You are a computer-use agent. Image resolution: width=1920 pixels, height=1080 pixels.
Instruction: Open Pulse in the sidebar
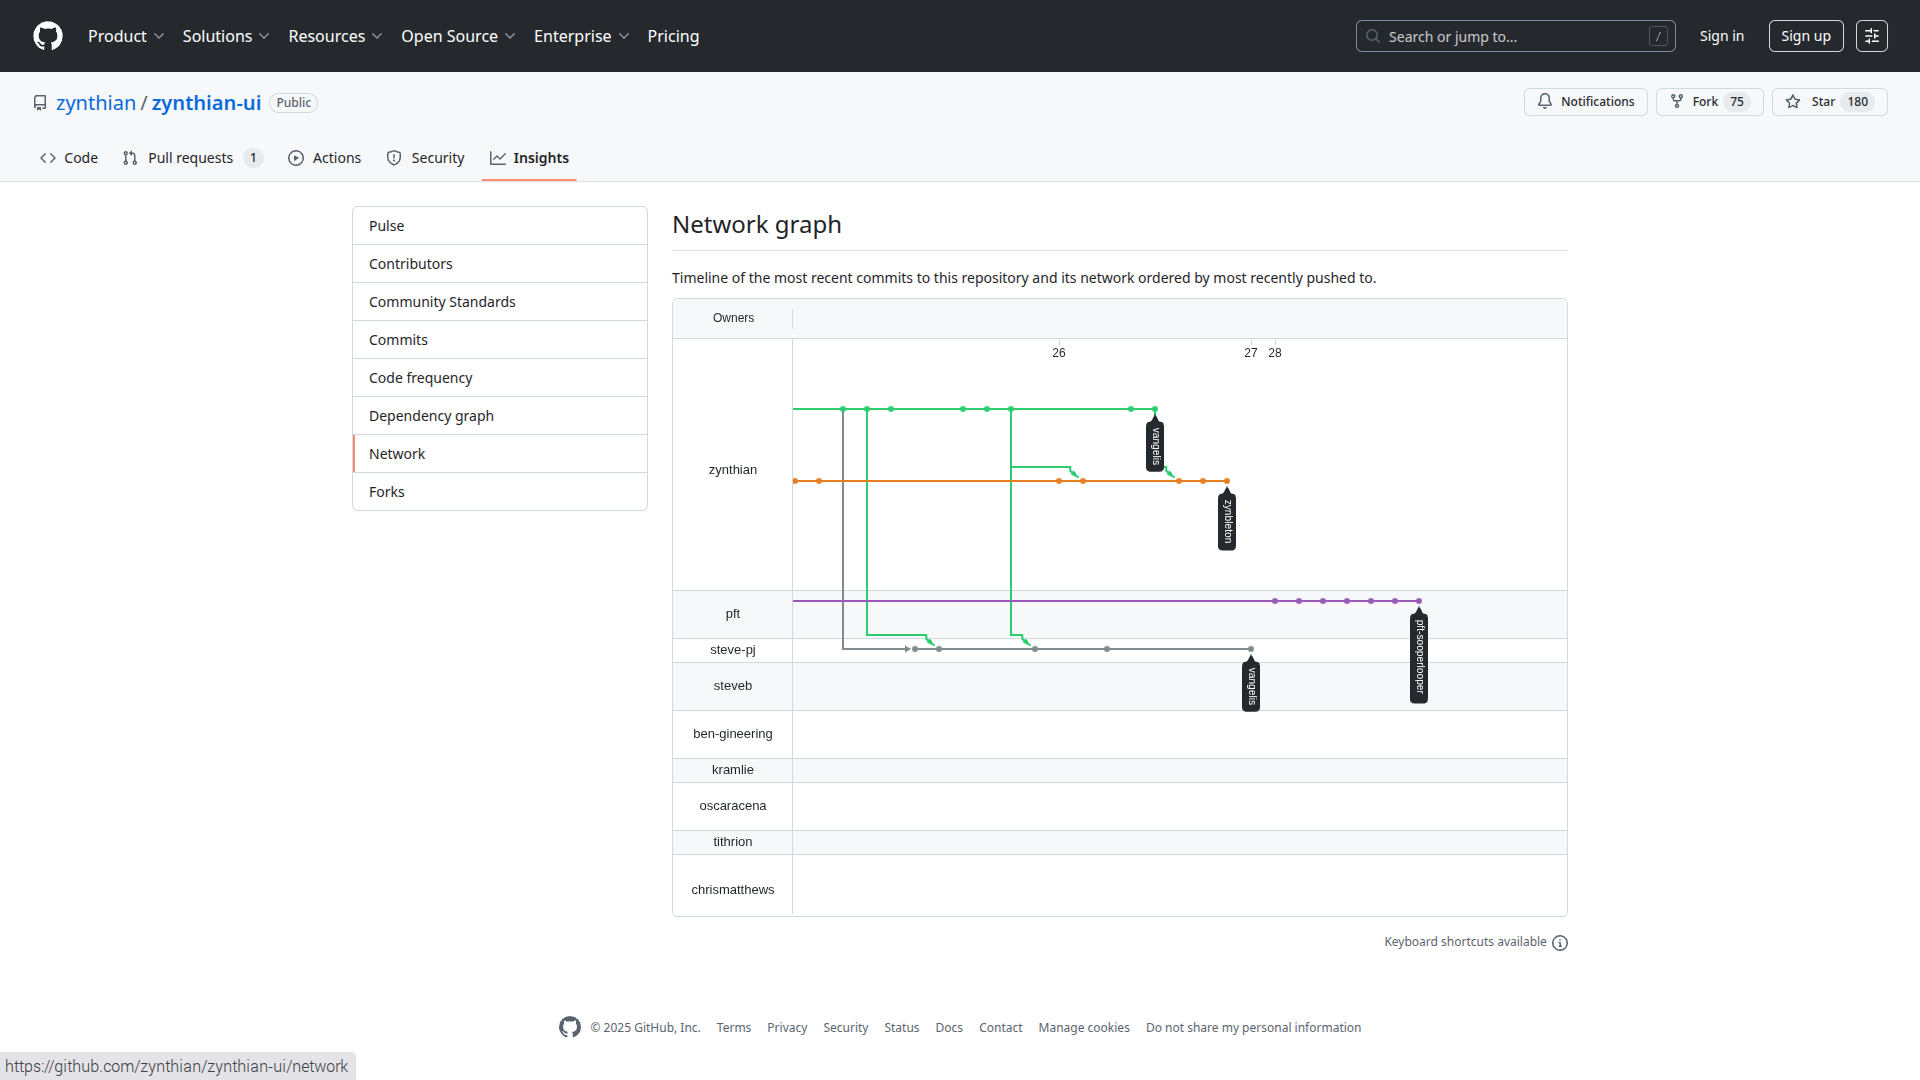coord(500,226)
